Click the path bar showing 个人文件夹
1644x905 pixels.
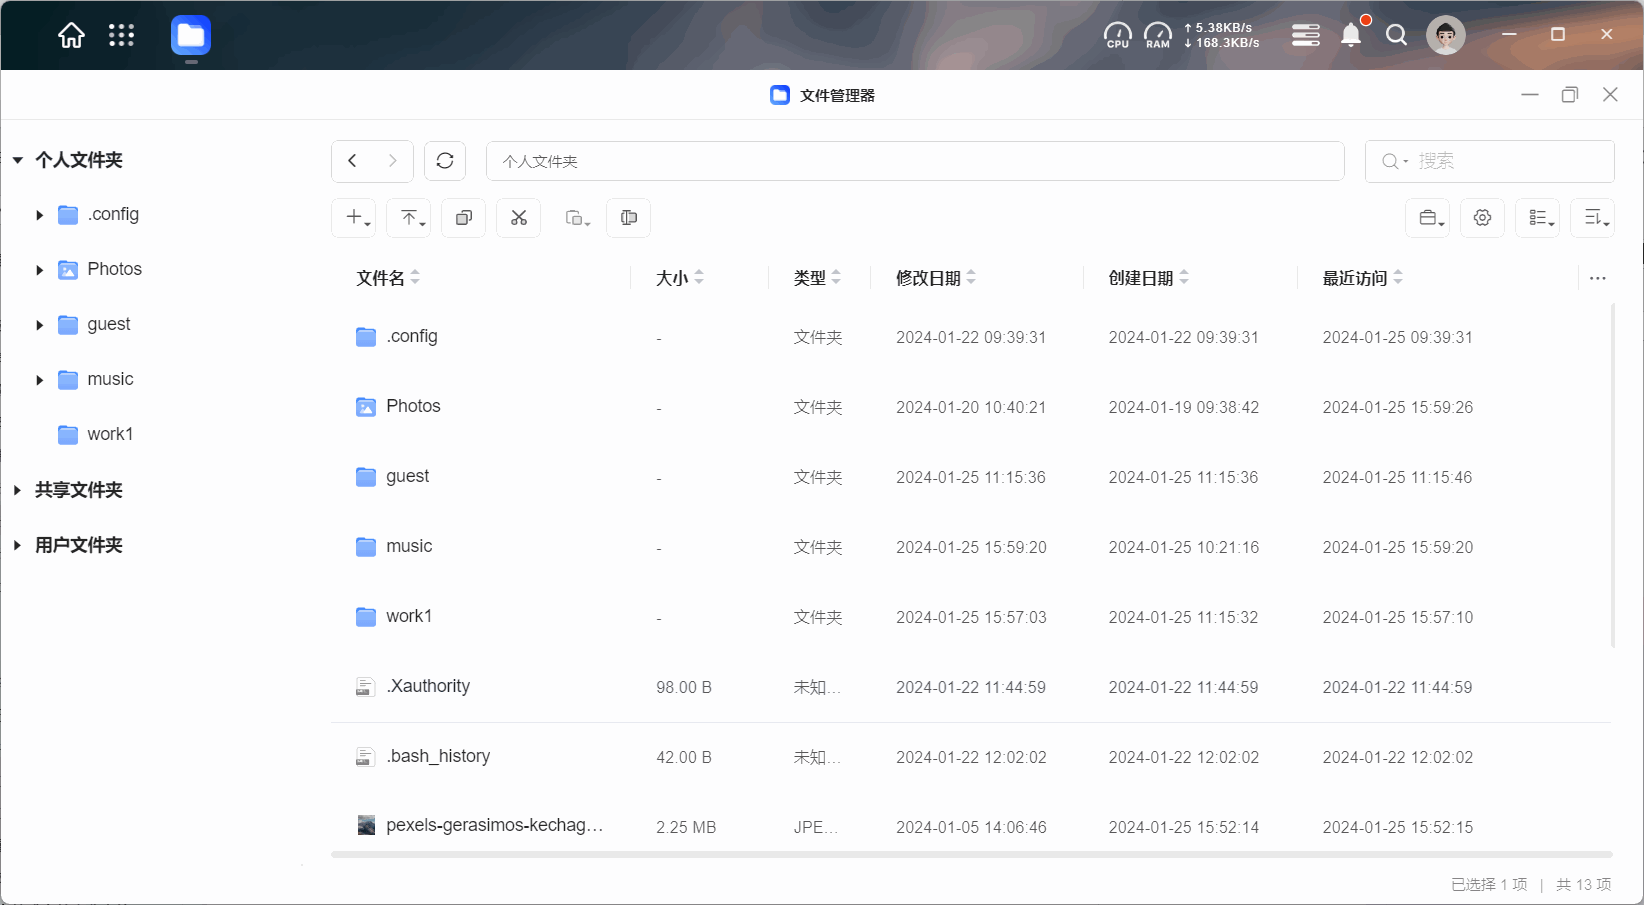pyautogui.click(x=915, y=161)
